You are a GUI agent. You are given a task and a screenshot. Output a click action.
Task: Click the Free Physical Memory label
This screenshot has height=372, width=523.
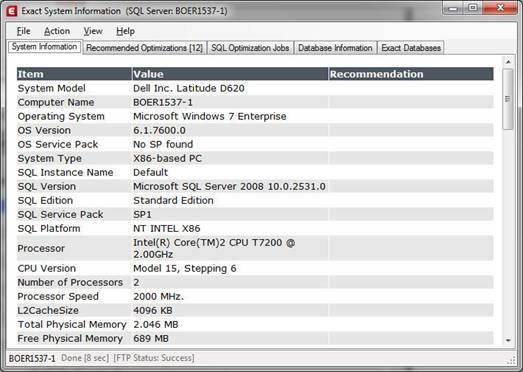tap(70, 339)
